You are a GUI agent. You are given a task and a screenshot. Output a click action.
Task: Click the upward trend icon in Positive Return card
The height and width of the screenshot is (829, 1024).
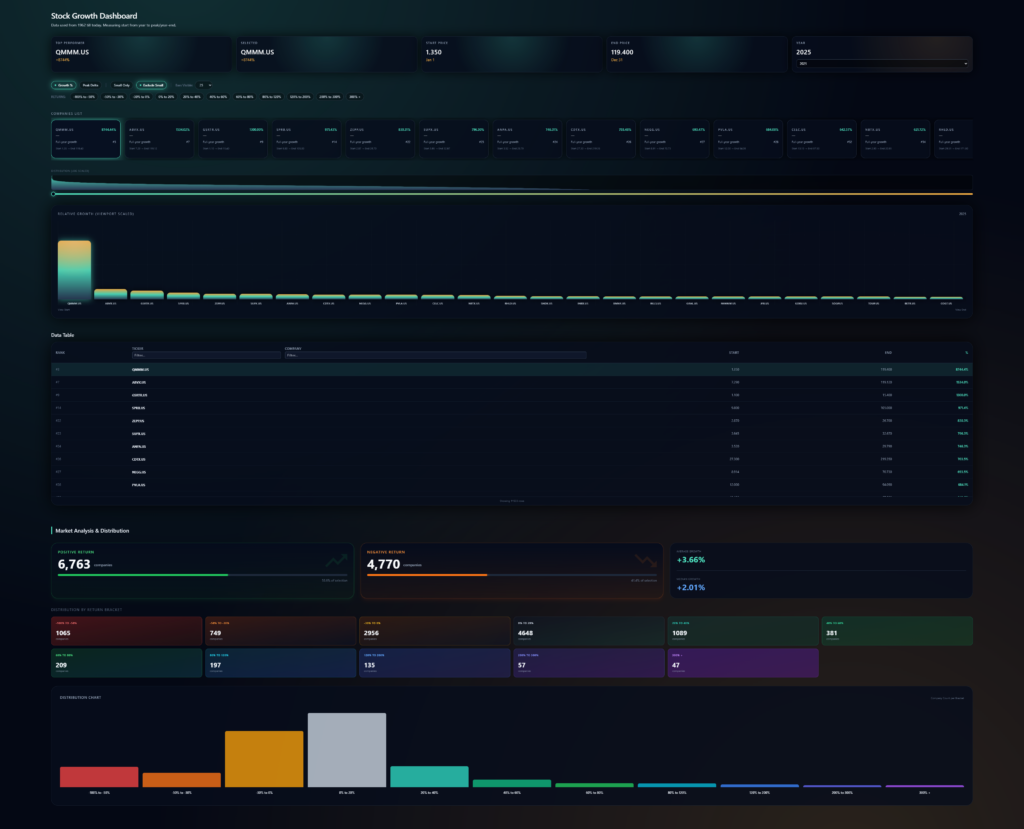click(x=335, y=561)
